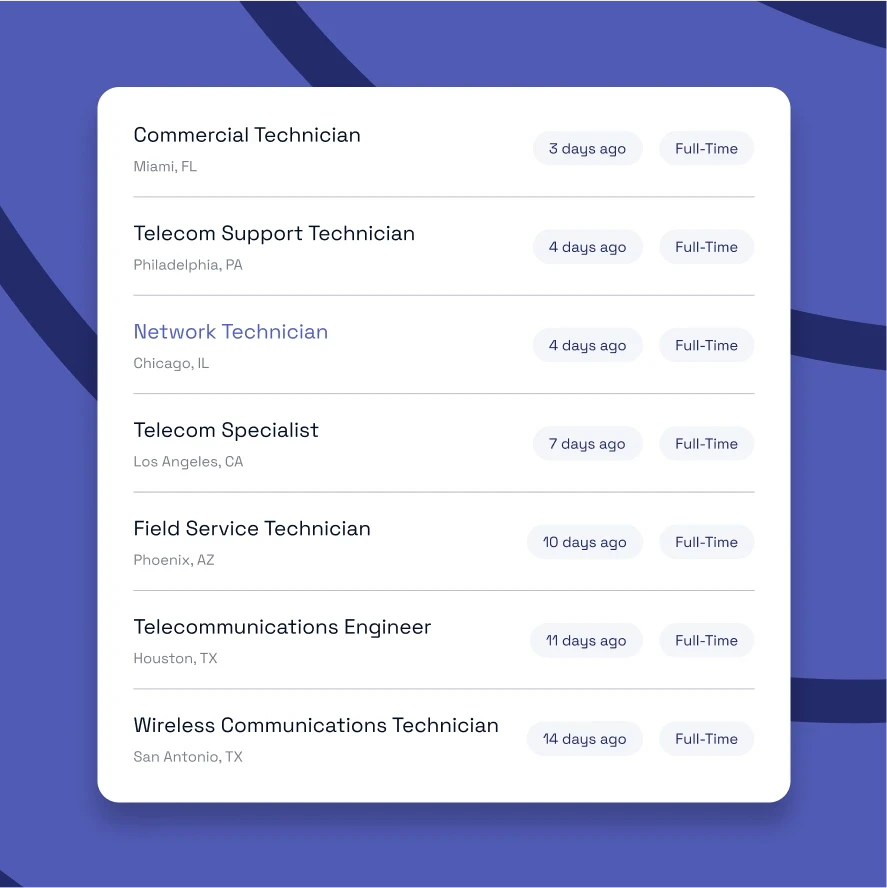Open the Telecommunications Engineer listing

[x=282, y=627]
